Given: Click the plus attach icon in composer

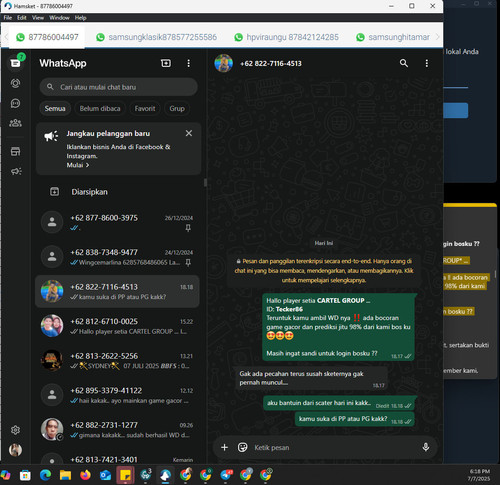Looking at the screenshot, I should pos(224,447).
